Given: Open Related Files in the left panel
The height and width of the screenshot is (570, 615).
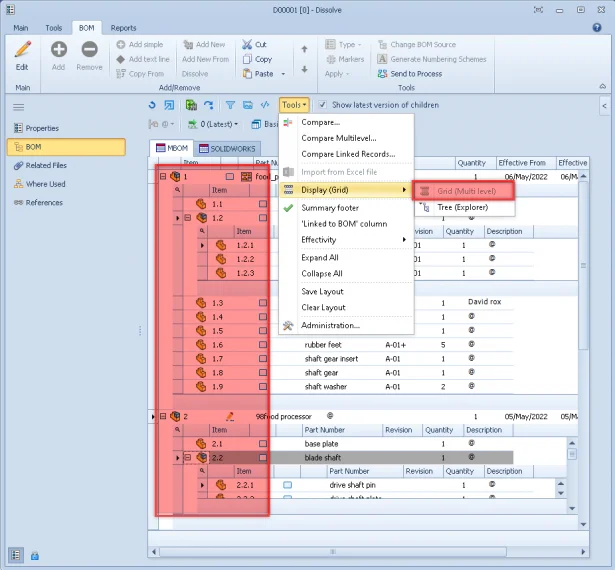Looking at the screenshot, I should [46, 166].
